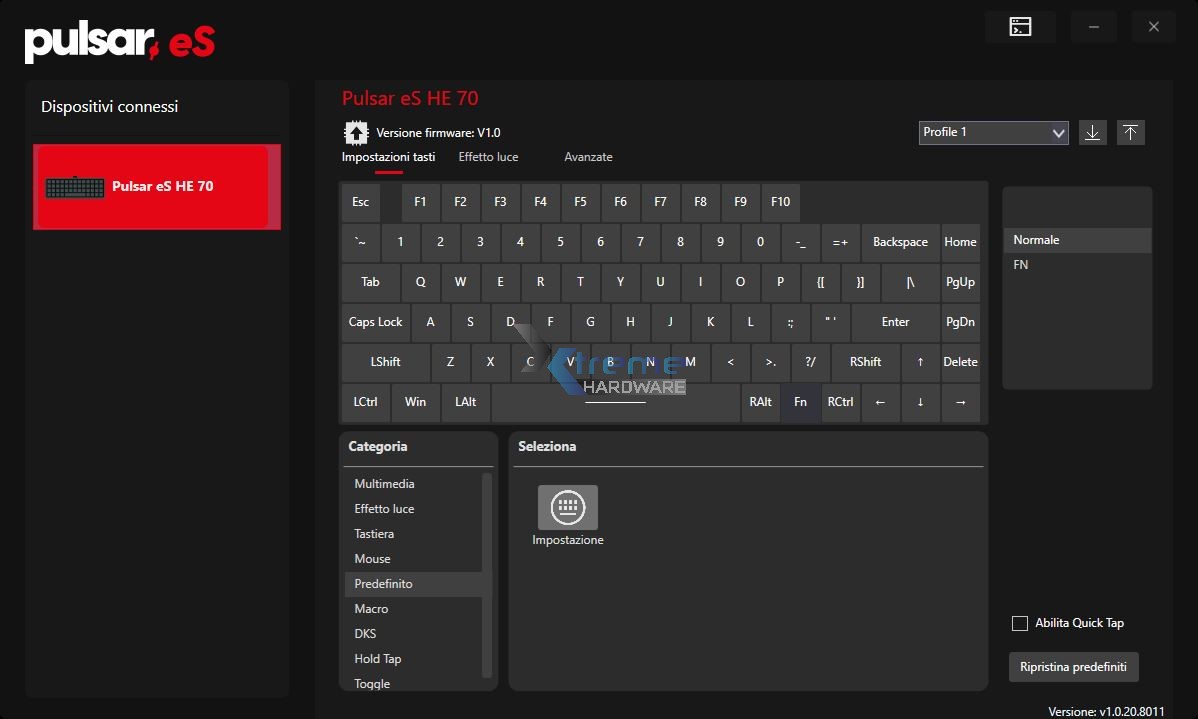Select the Fn key on the keyboard layout
The image size is (1198, 719).
800,402
